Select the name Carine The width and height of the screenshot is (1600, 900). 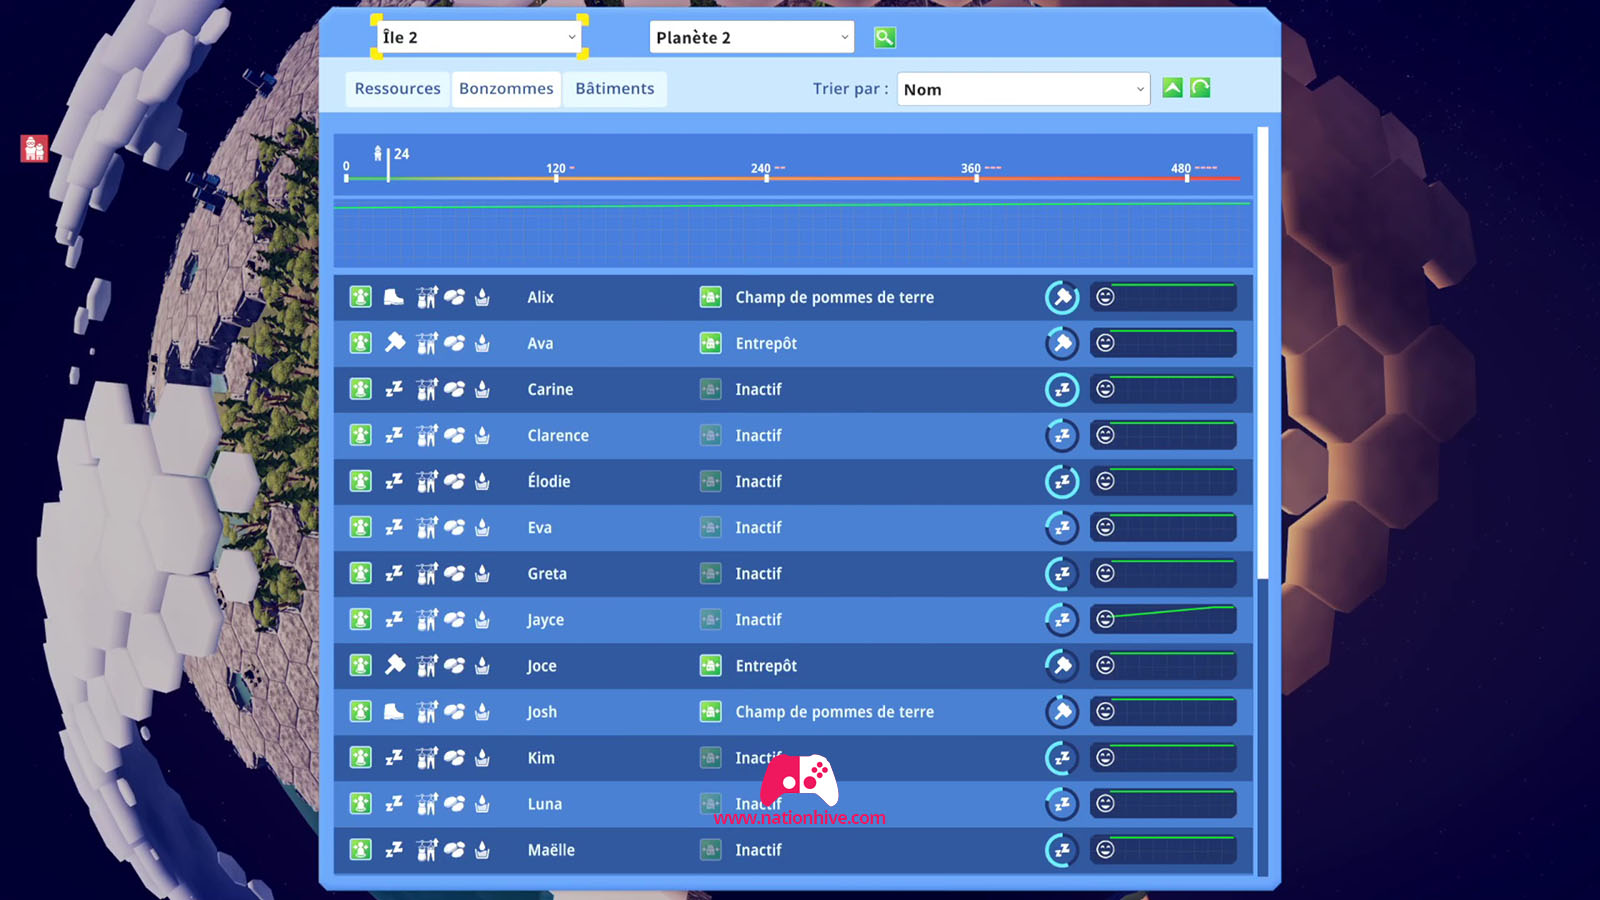[x=550, y=389]
